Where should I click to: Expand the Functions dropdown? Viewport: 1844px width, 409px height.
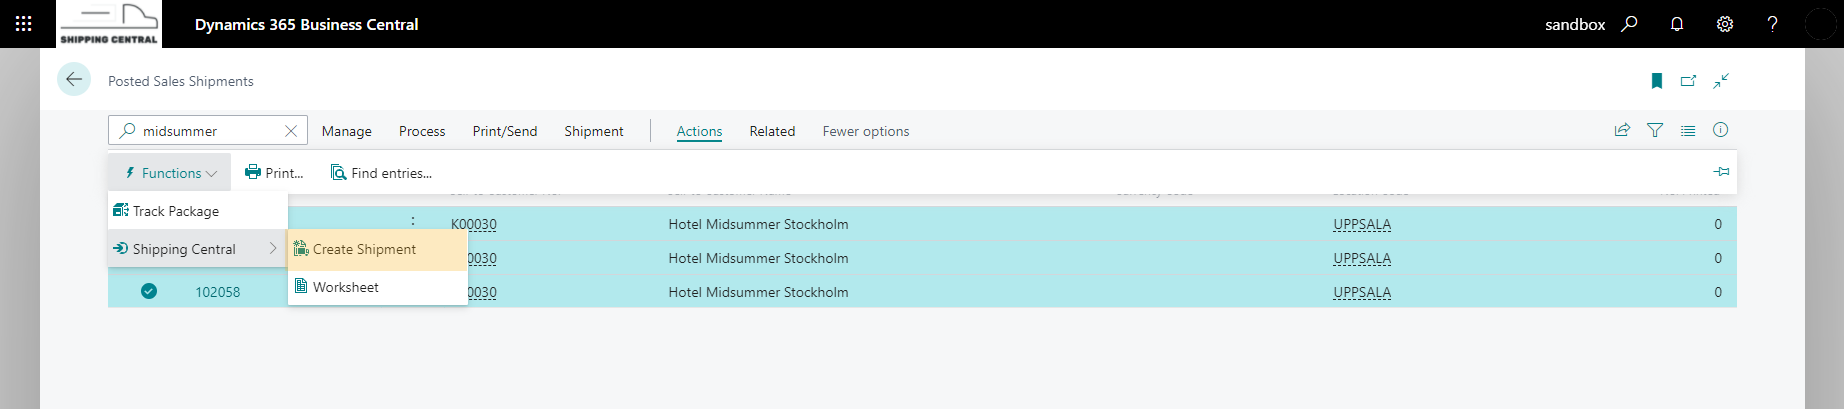(x=170, y=173)
